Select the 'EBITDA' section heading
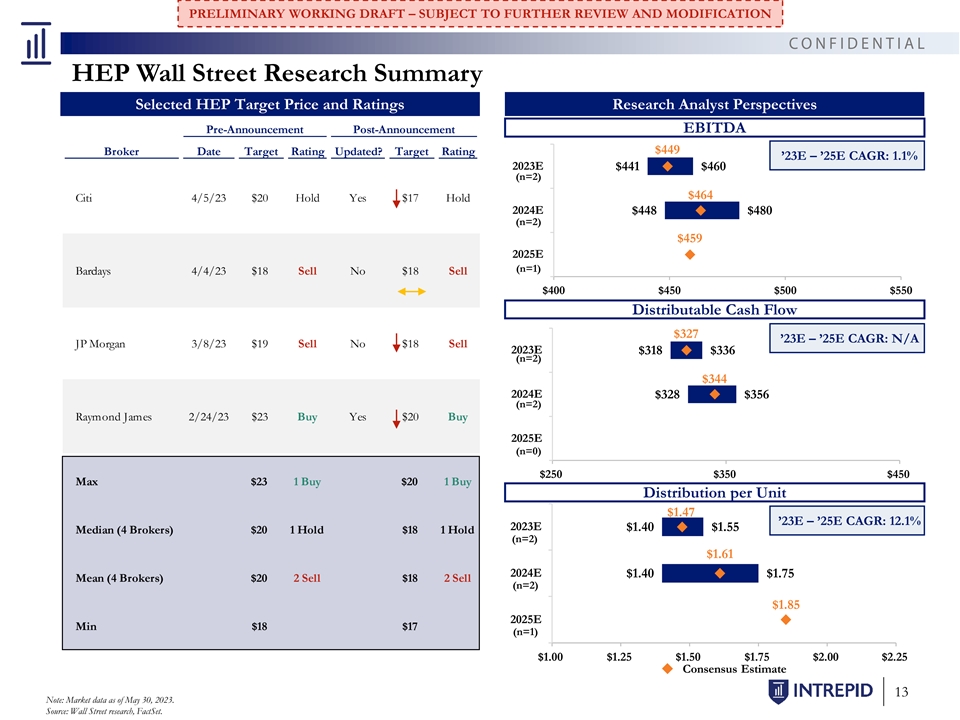Screen dimensions: 960x720 [714, 128]
